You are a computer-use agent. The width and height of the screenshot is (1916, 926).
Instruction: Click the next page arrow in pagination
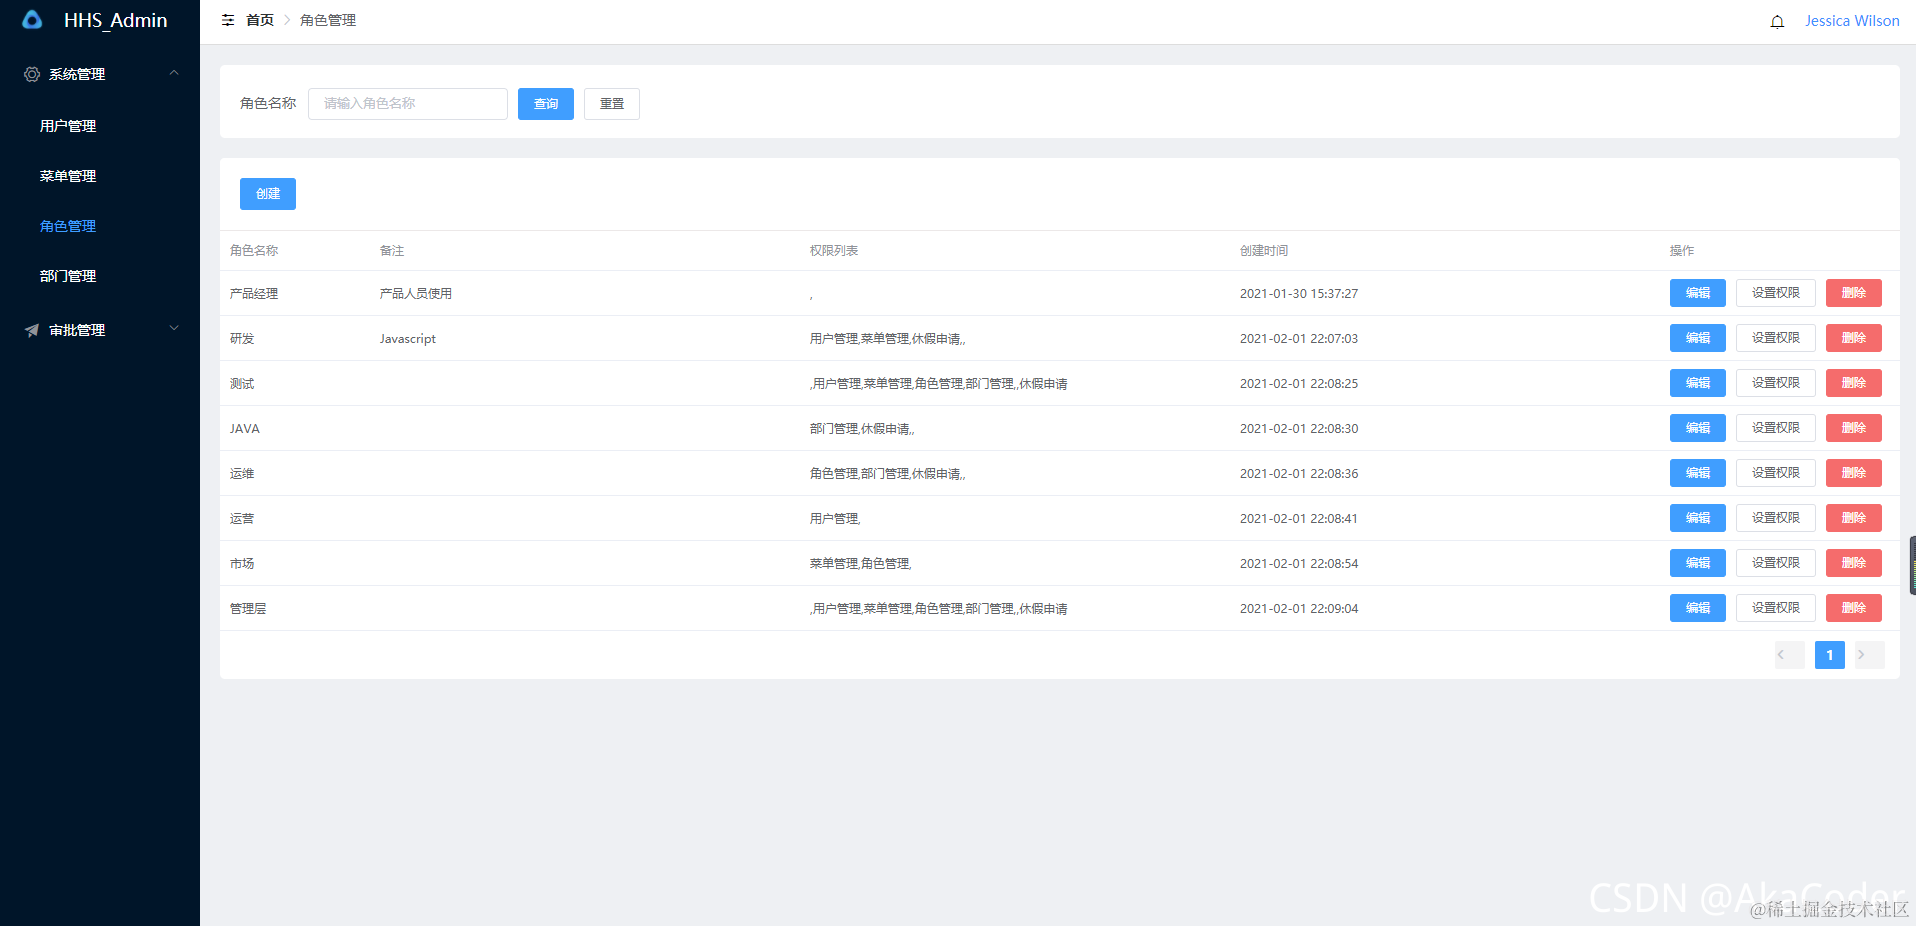click(x=1866, y=655)
